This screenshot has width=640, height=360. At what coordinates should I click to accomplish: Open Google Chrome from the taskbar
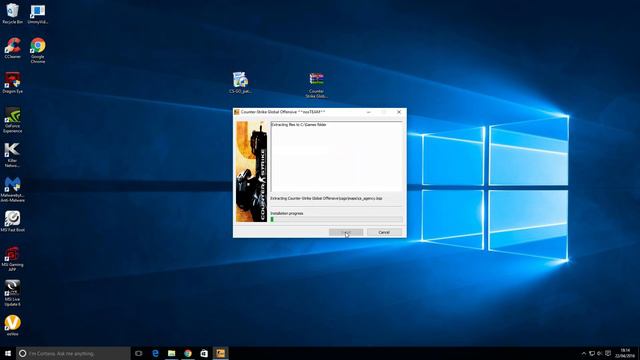188,353
